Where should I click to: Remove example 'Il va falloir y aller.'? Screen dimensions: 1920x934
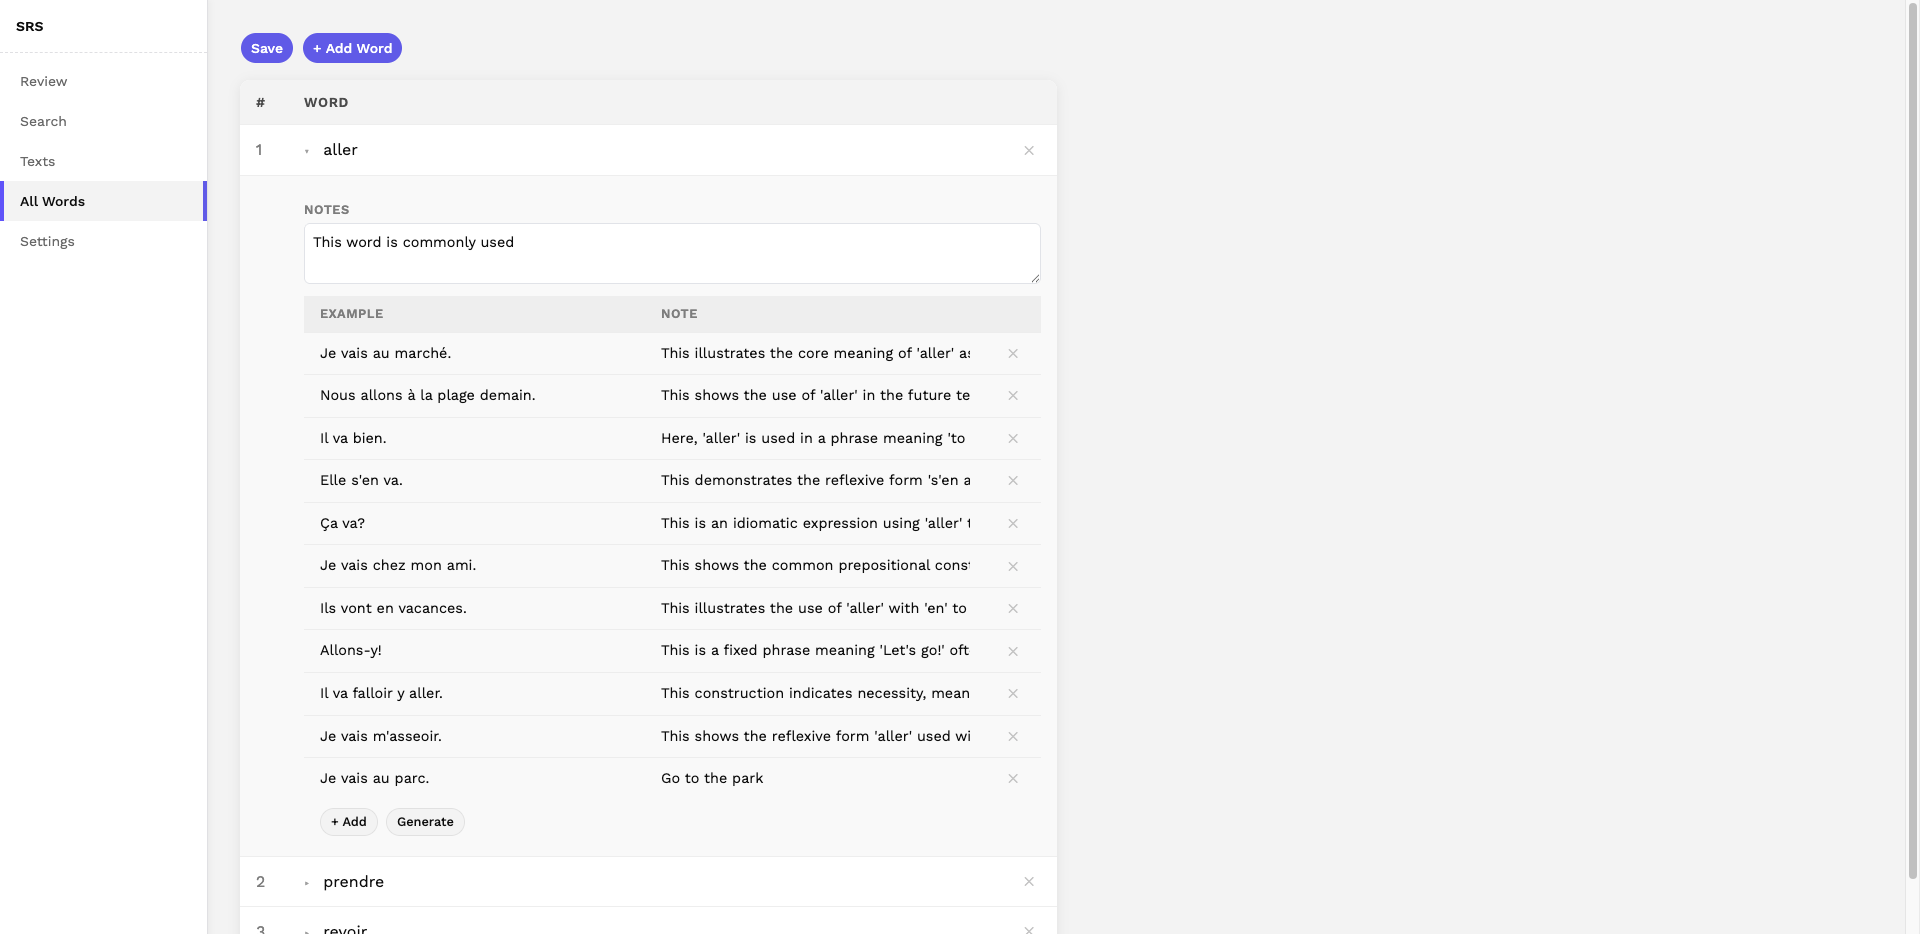tap(1013, 694)
